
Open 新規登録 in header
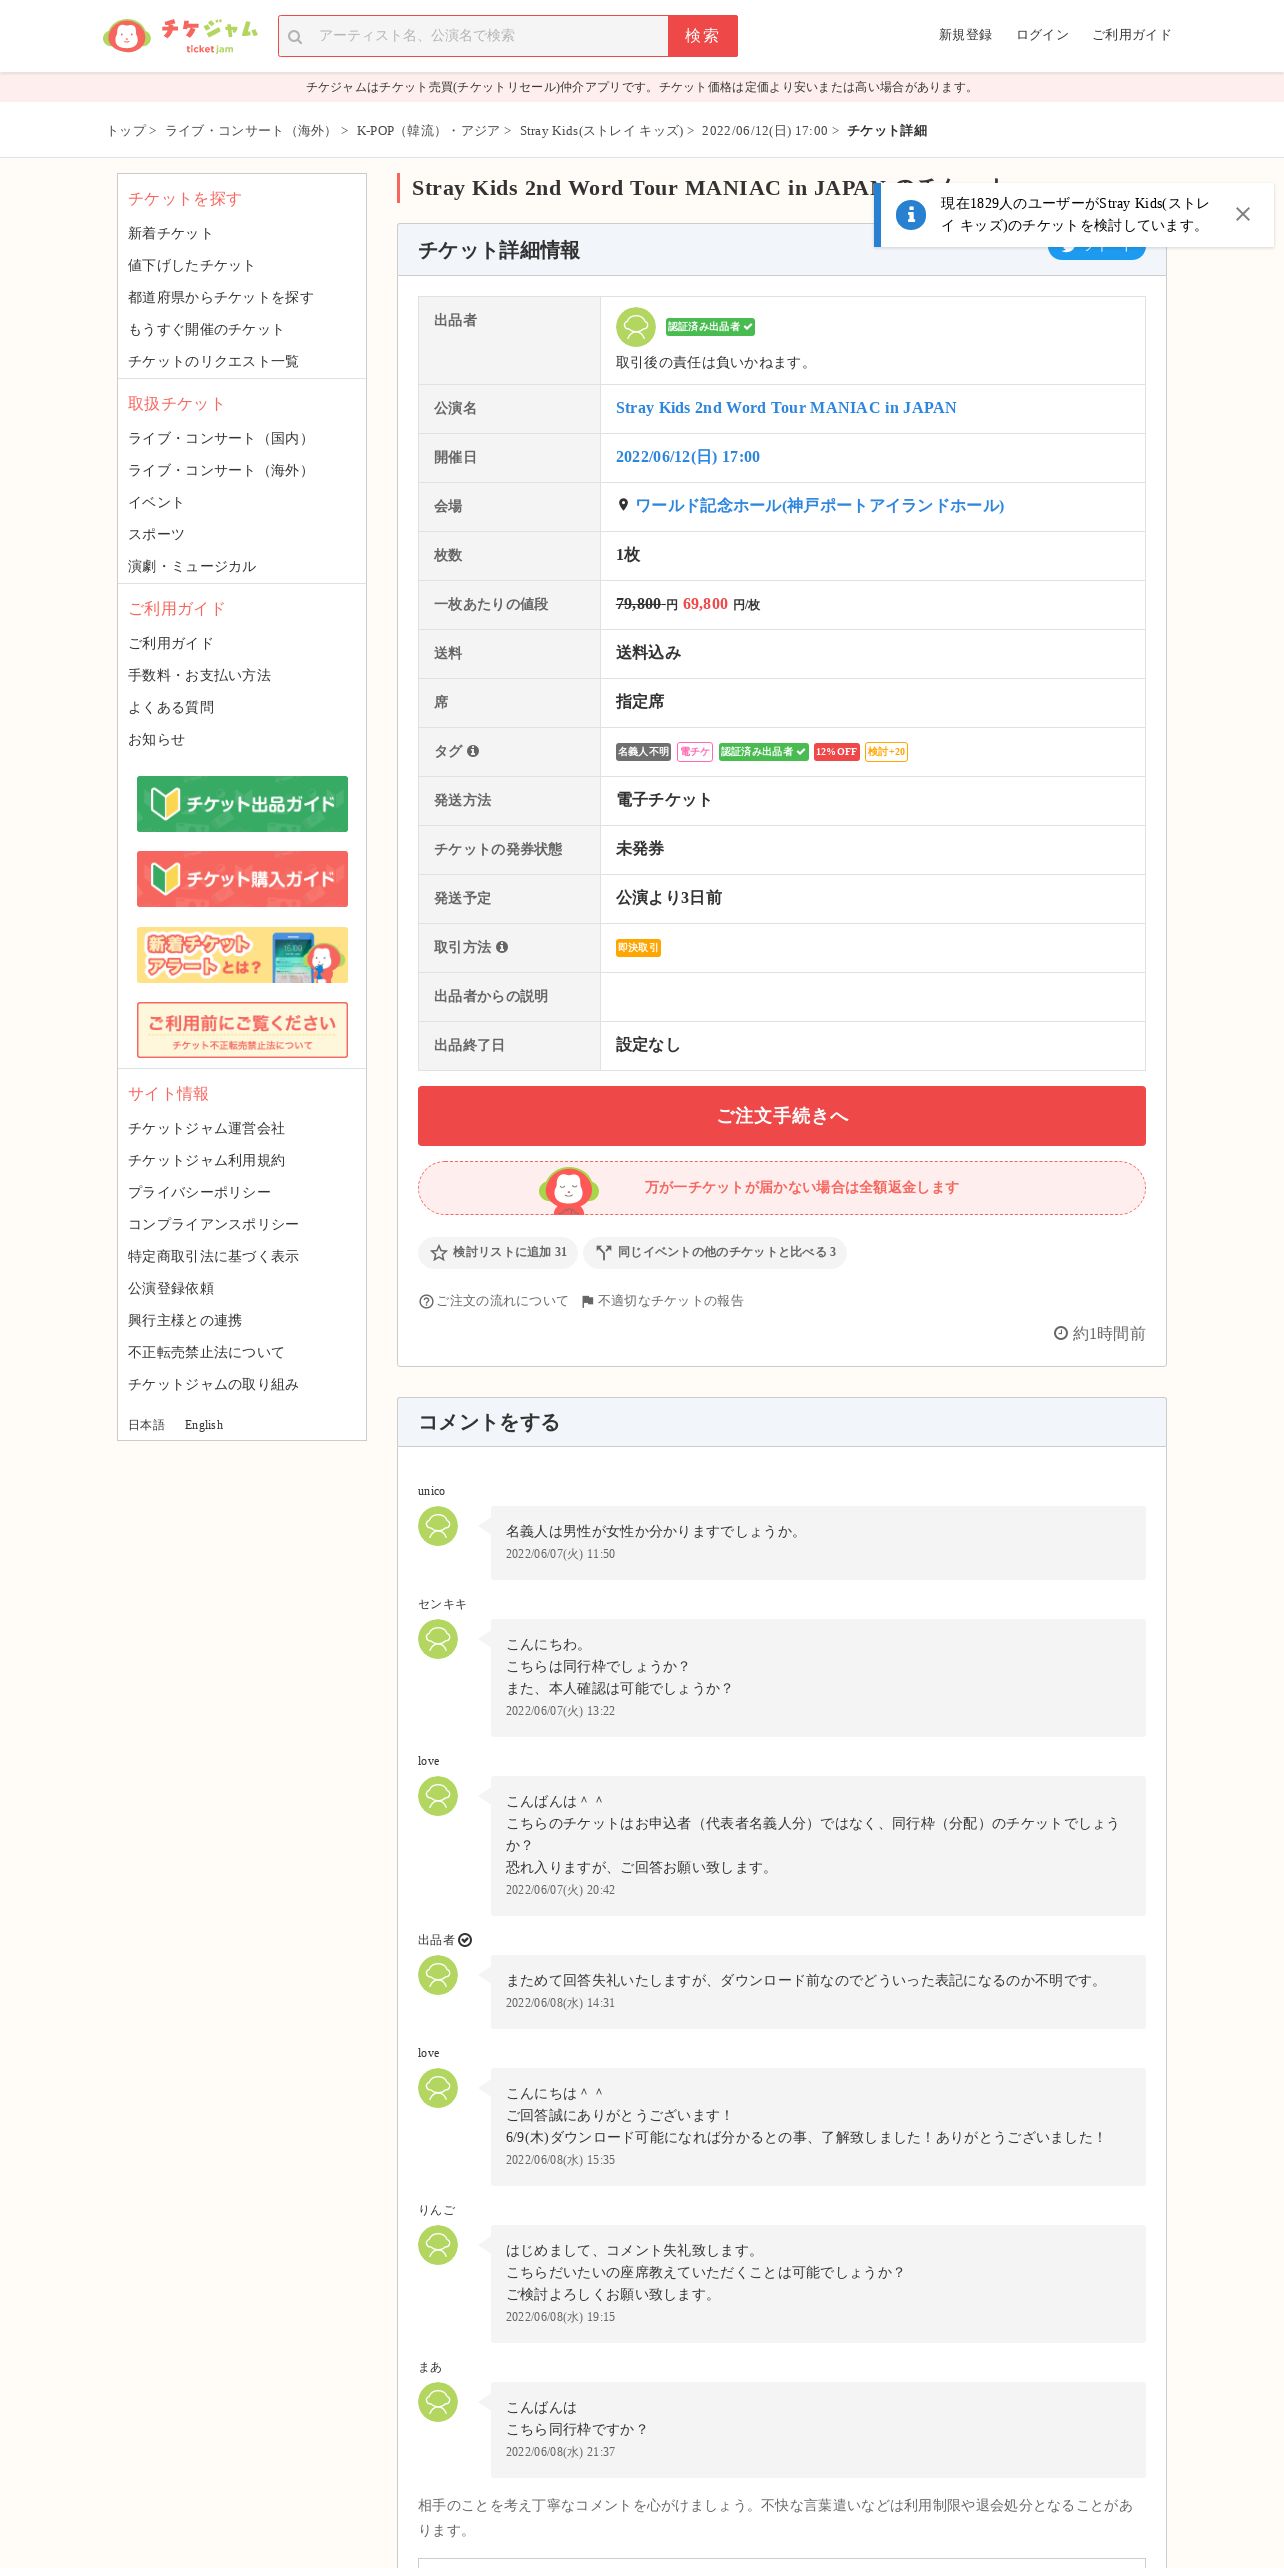[x=965, y=35]
